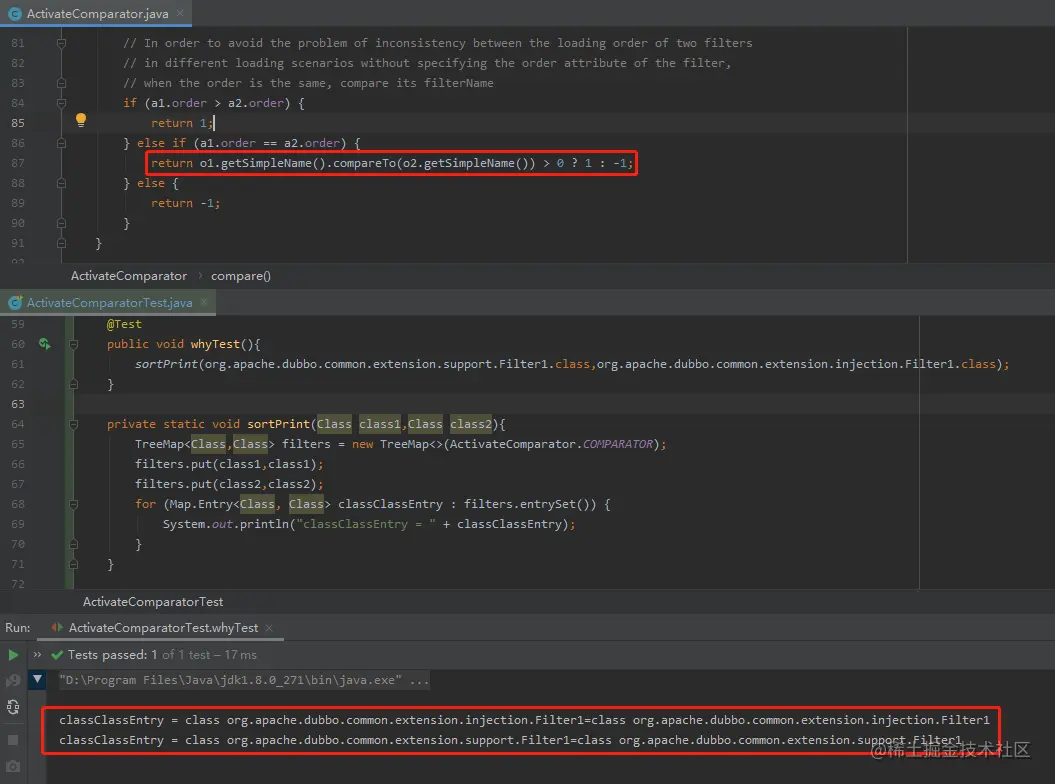This screenshot has width=1055, height=784.
Task: Collapse the comment block fold marker at line 81
Action: 61,43
